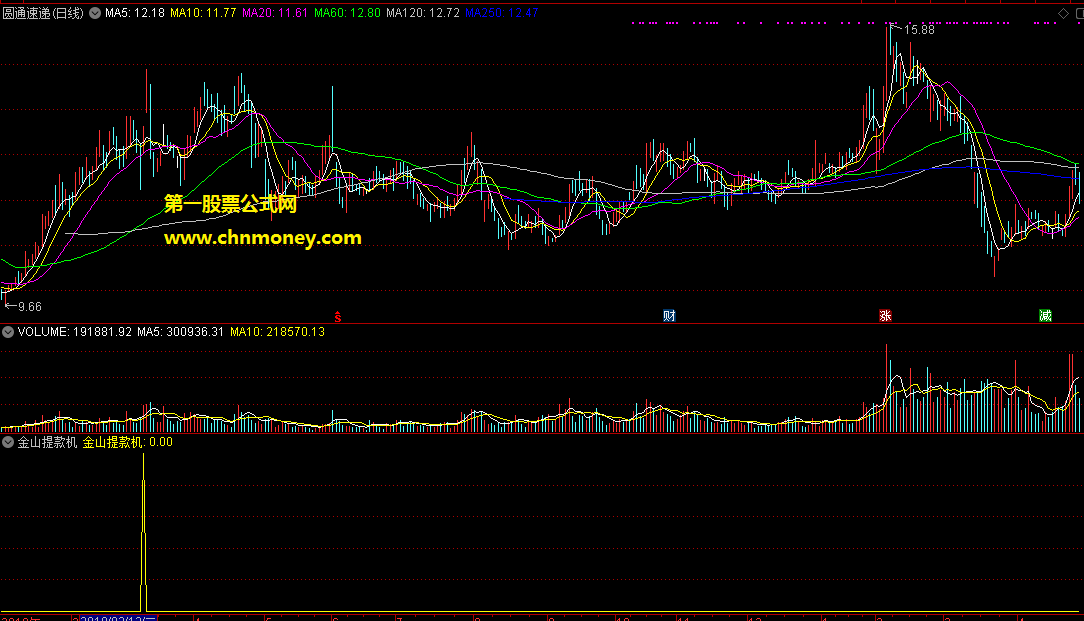Click the white 金山提款机 indicator name
Image resolution: width=1084 pixels, height=621 pixels.
click(x=47, y=442)
